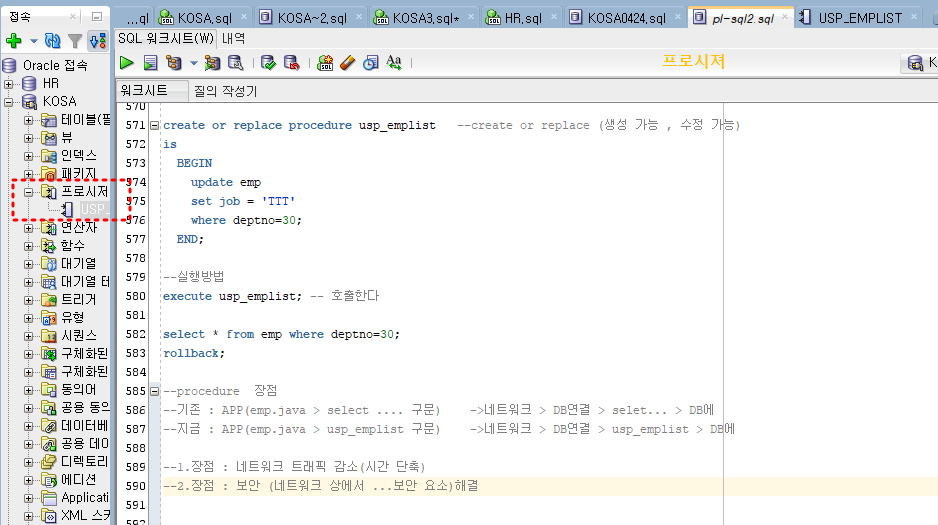The width and height of the screenshot is (938, 525).
Task: Select the Oracle 접속 root item
Action: point(54,65)
